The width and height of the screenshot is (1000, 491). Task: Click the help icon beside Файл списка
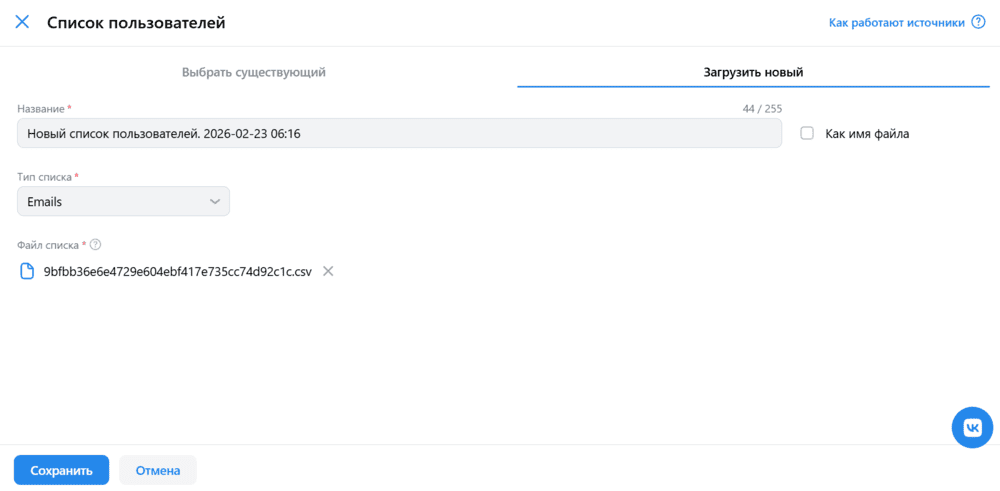[96, 244]
